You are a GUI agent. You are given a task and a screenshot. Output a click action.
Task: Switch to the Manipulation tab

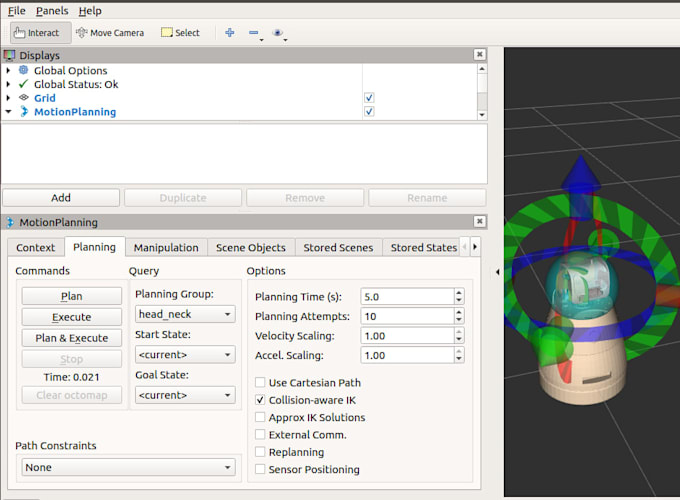click(166, 248)
